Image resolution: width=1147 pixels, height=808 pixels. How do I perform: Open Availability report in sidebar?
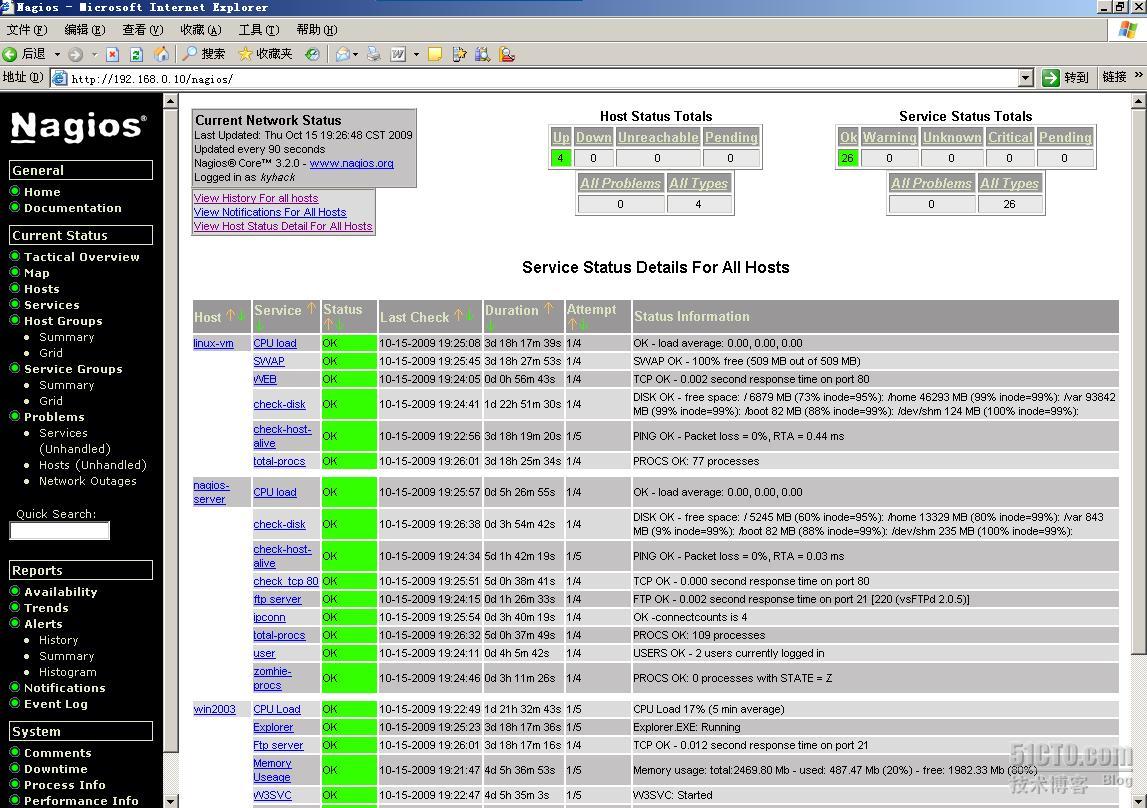pyautogui.click(x=60, y=592)
